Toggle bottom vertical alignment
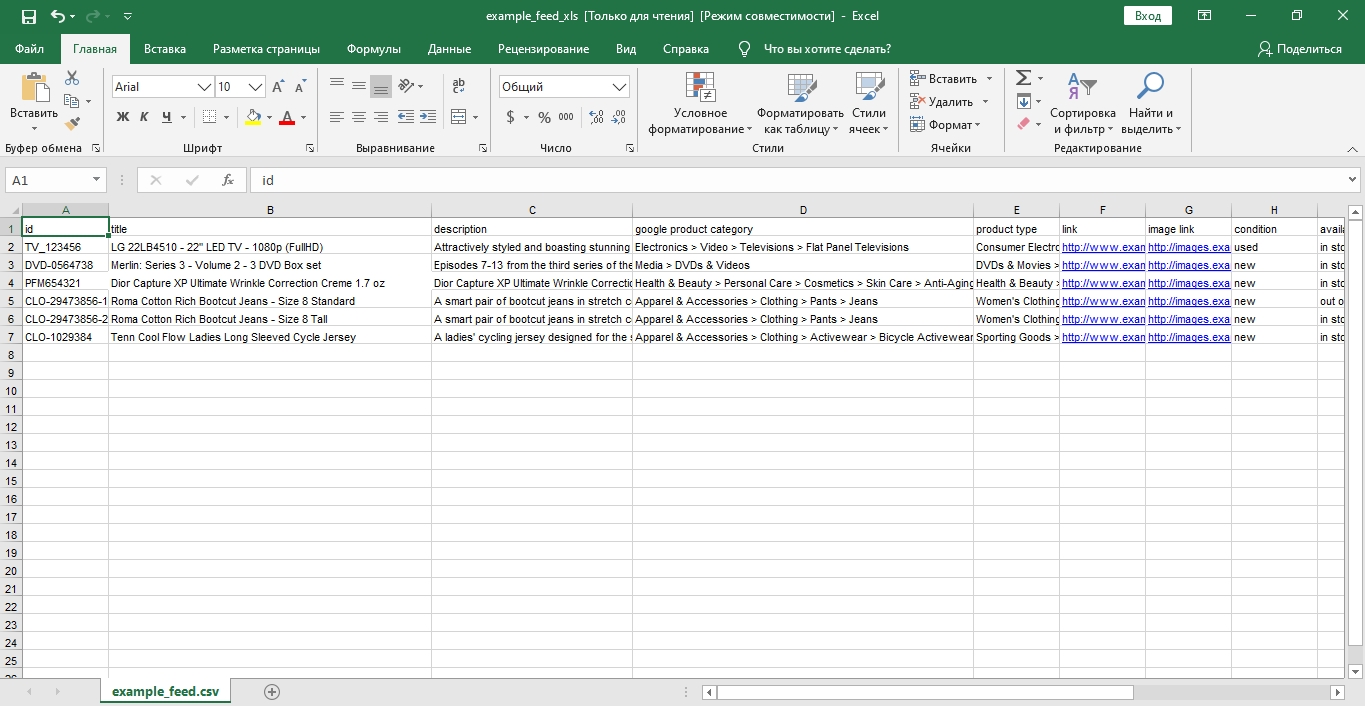Image resolution: width=1365 pixels, height=706 pixels. pyautogui.click(x=381, y=86)
